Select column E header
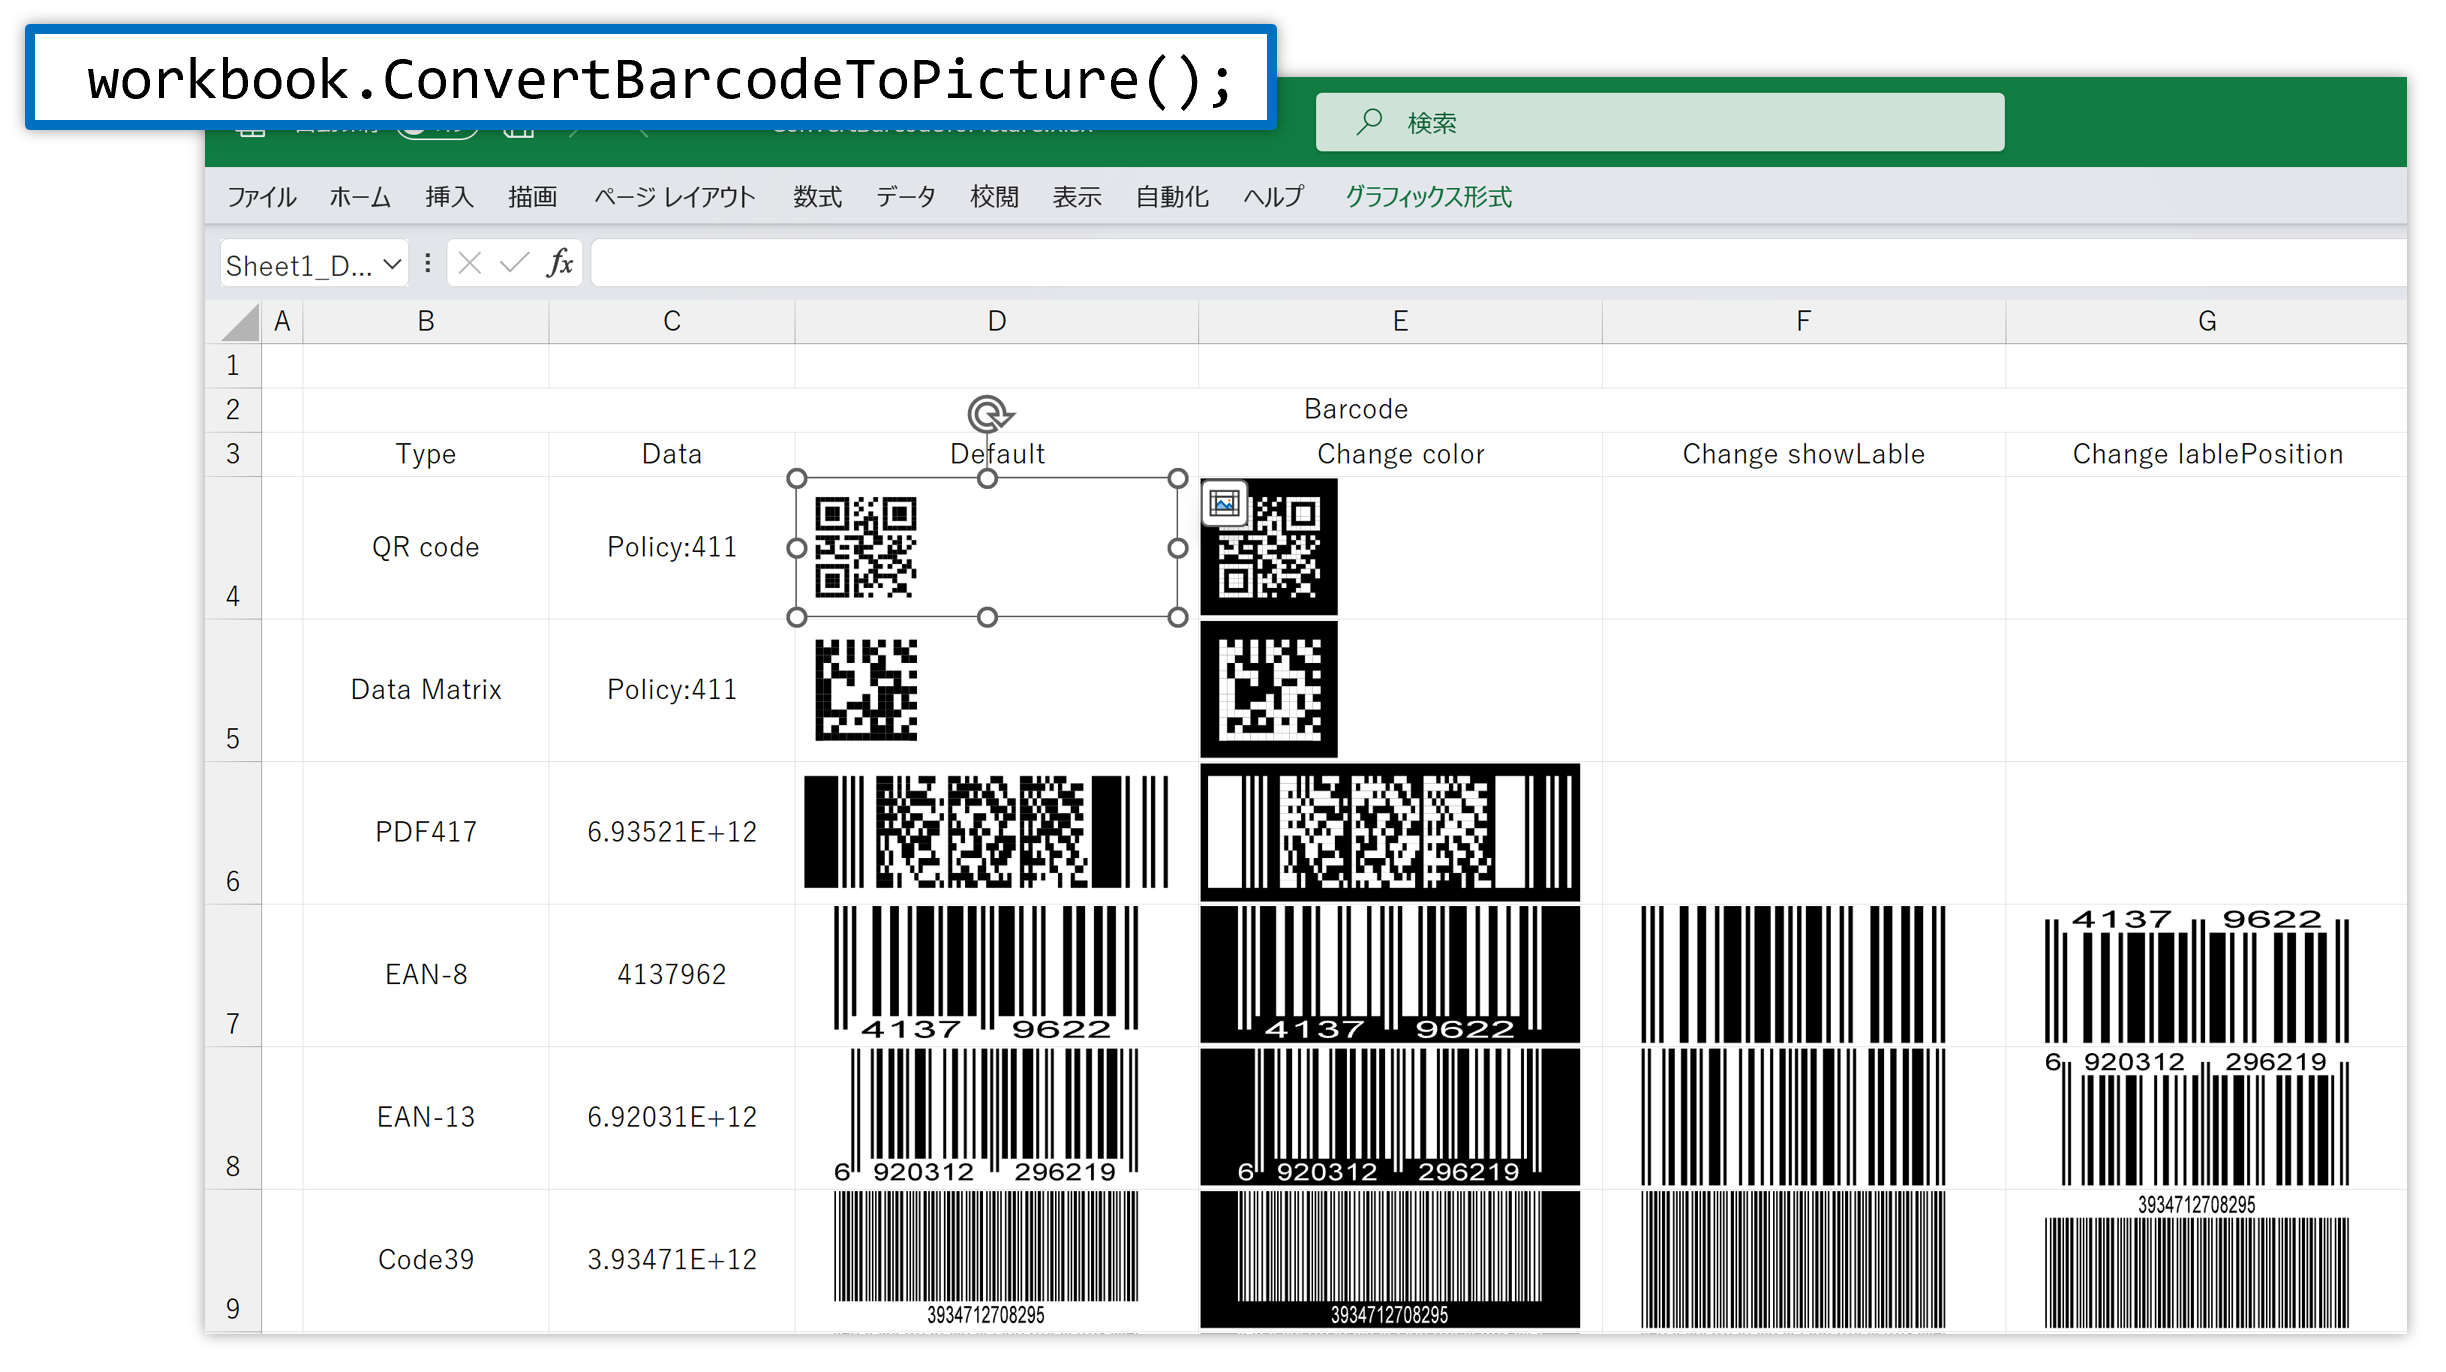The height and width of the screenshot is (1372, 2446). [1400, 322]
